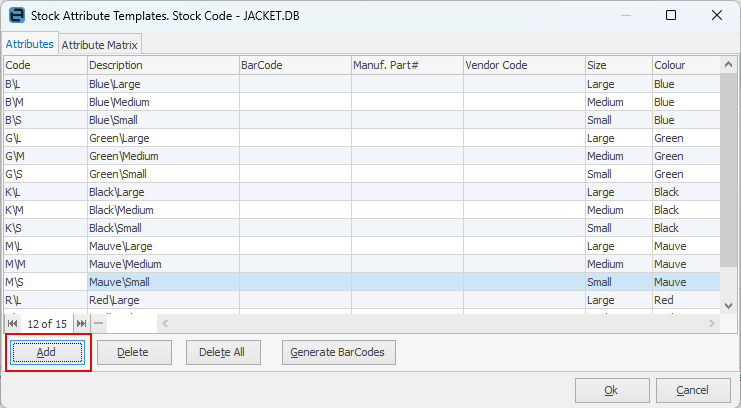Select the R\L code cell
This screenshot has width=741, height=408.
(x=45, y=300)
